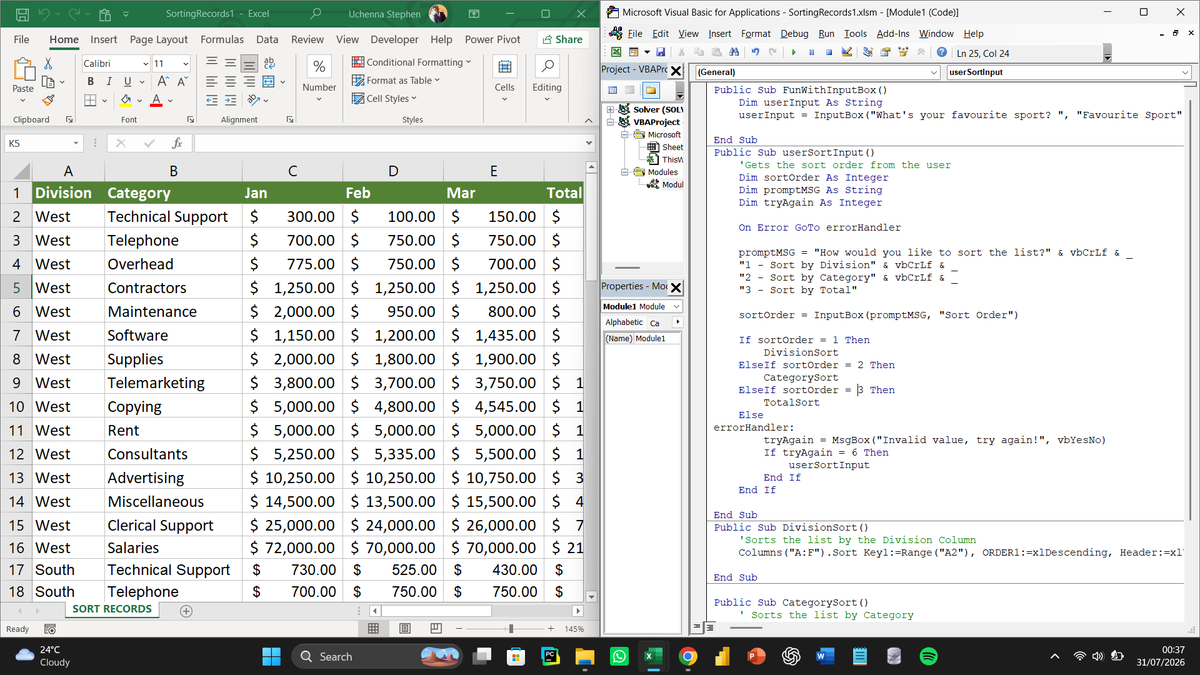Open the Number format dropdown
1200x675 pixels.
(319, 99)
